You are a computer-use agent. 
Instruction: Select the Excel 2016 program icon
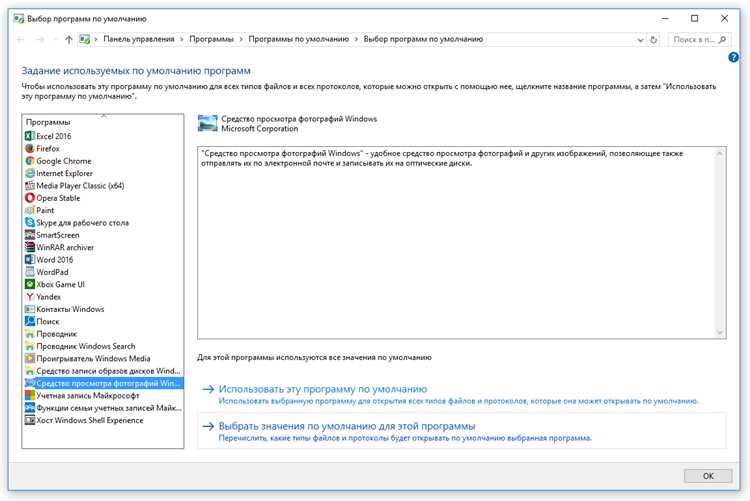tap(30, 136)
